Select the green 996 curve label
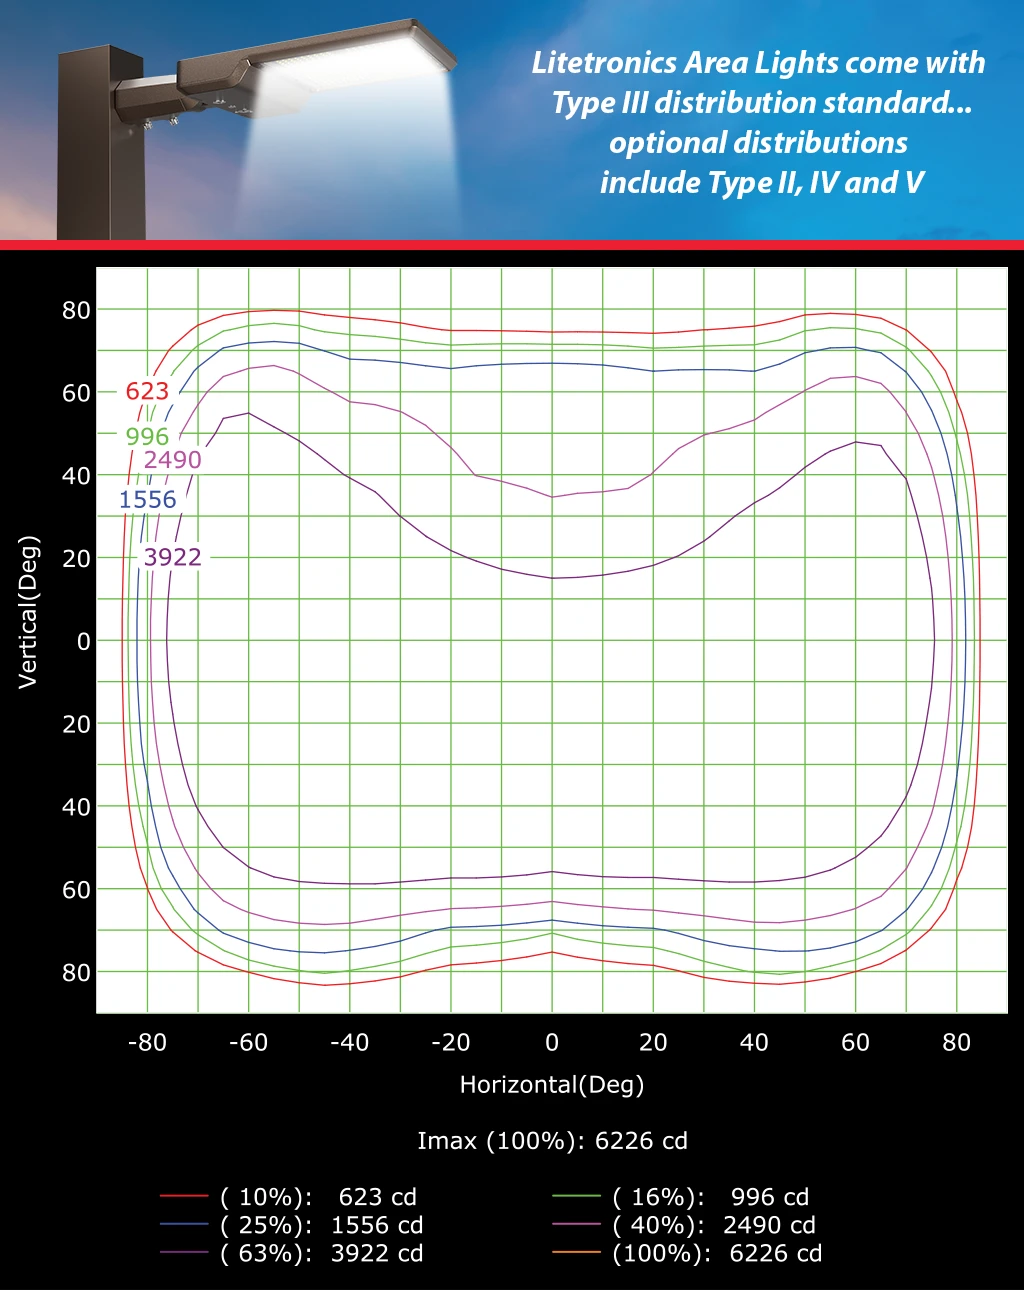1024x1290 pixels. coord(147,437)
